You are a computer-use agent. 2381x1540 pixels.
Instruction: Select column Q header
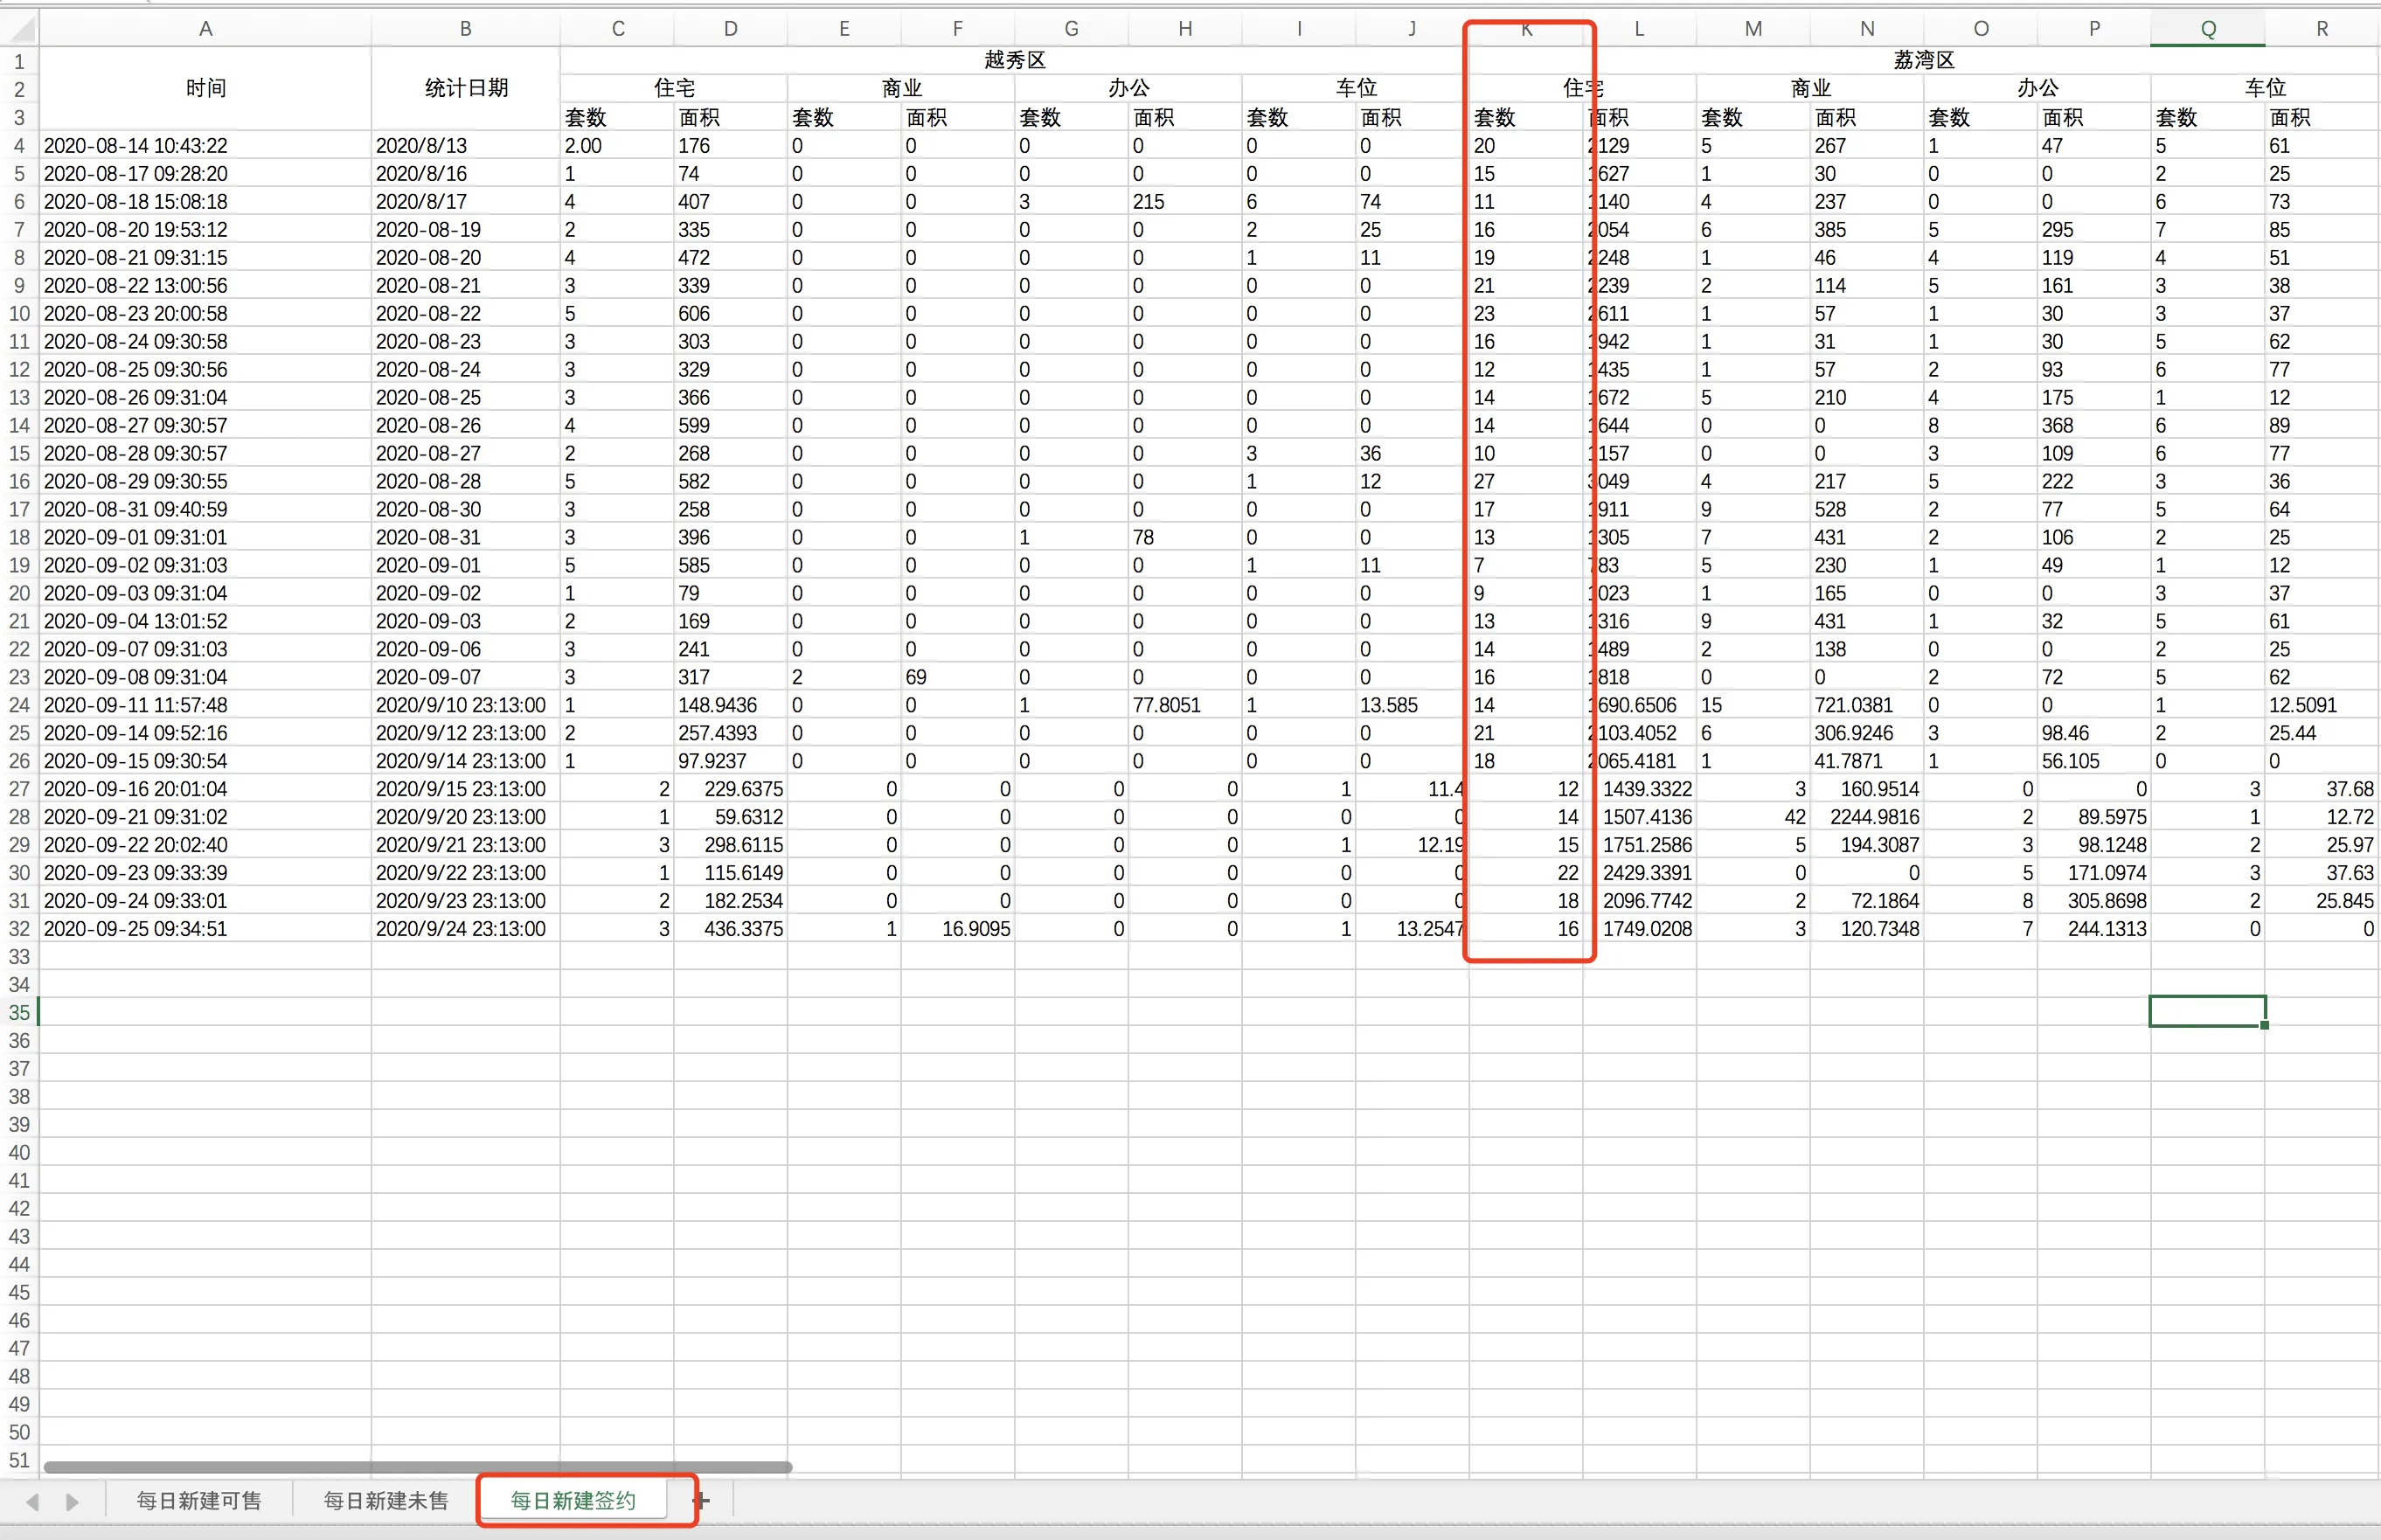tap(2208, 29)
